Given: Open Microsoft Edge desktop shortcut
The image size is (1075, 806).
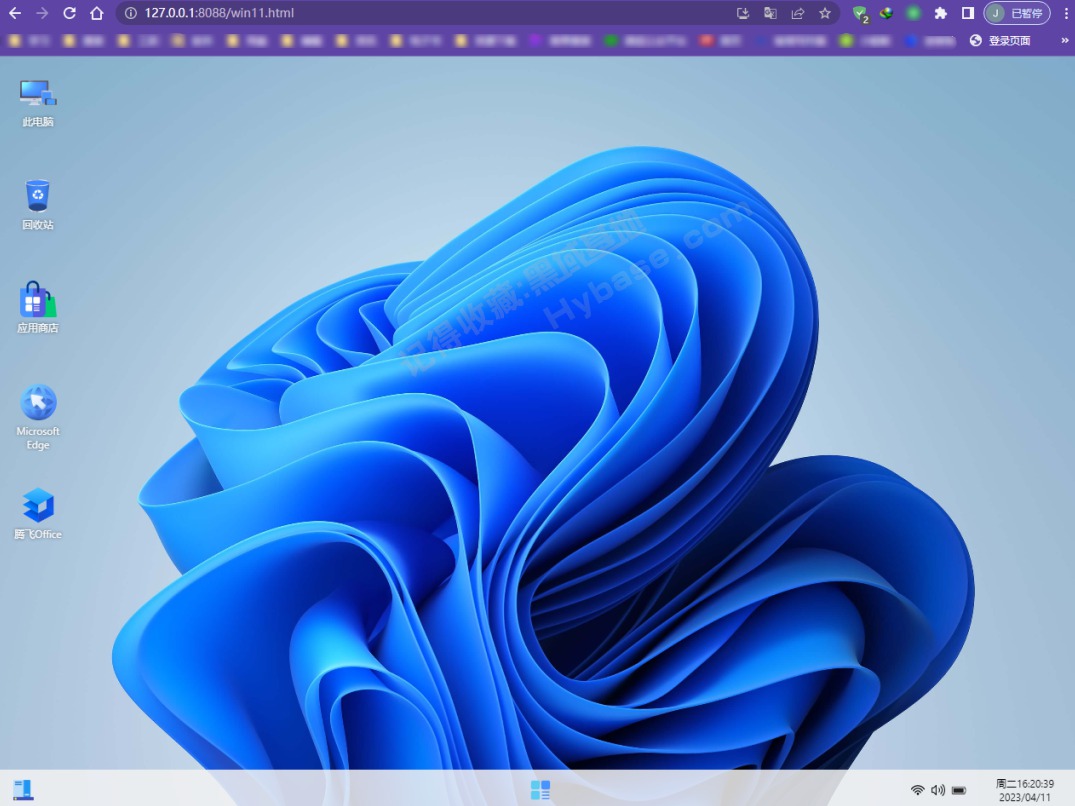Looking at the screenshot, I should pos(38,417).
